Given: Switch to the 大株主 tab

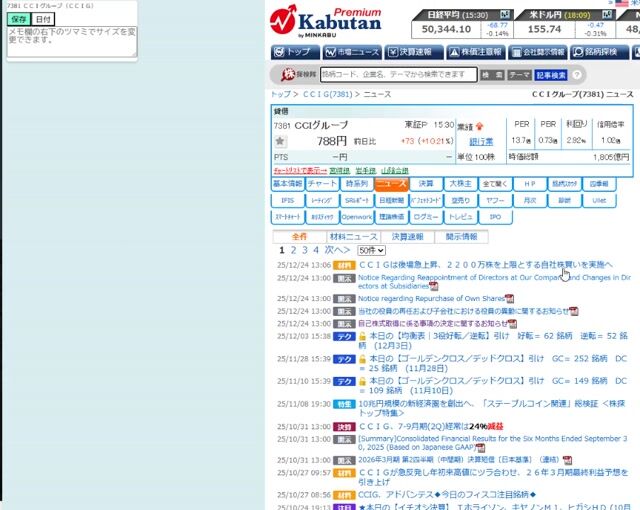Looking at the screenshot, I should coord(460,184).
